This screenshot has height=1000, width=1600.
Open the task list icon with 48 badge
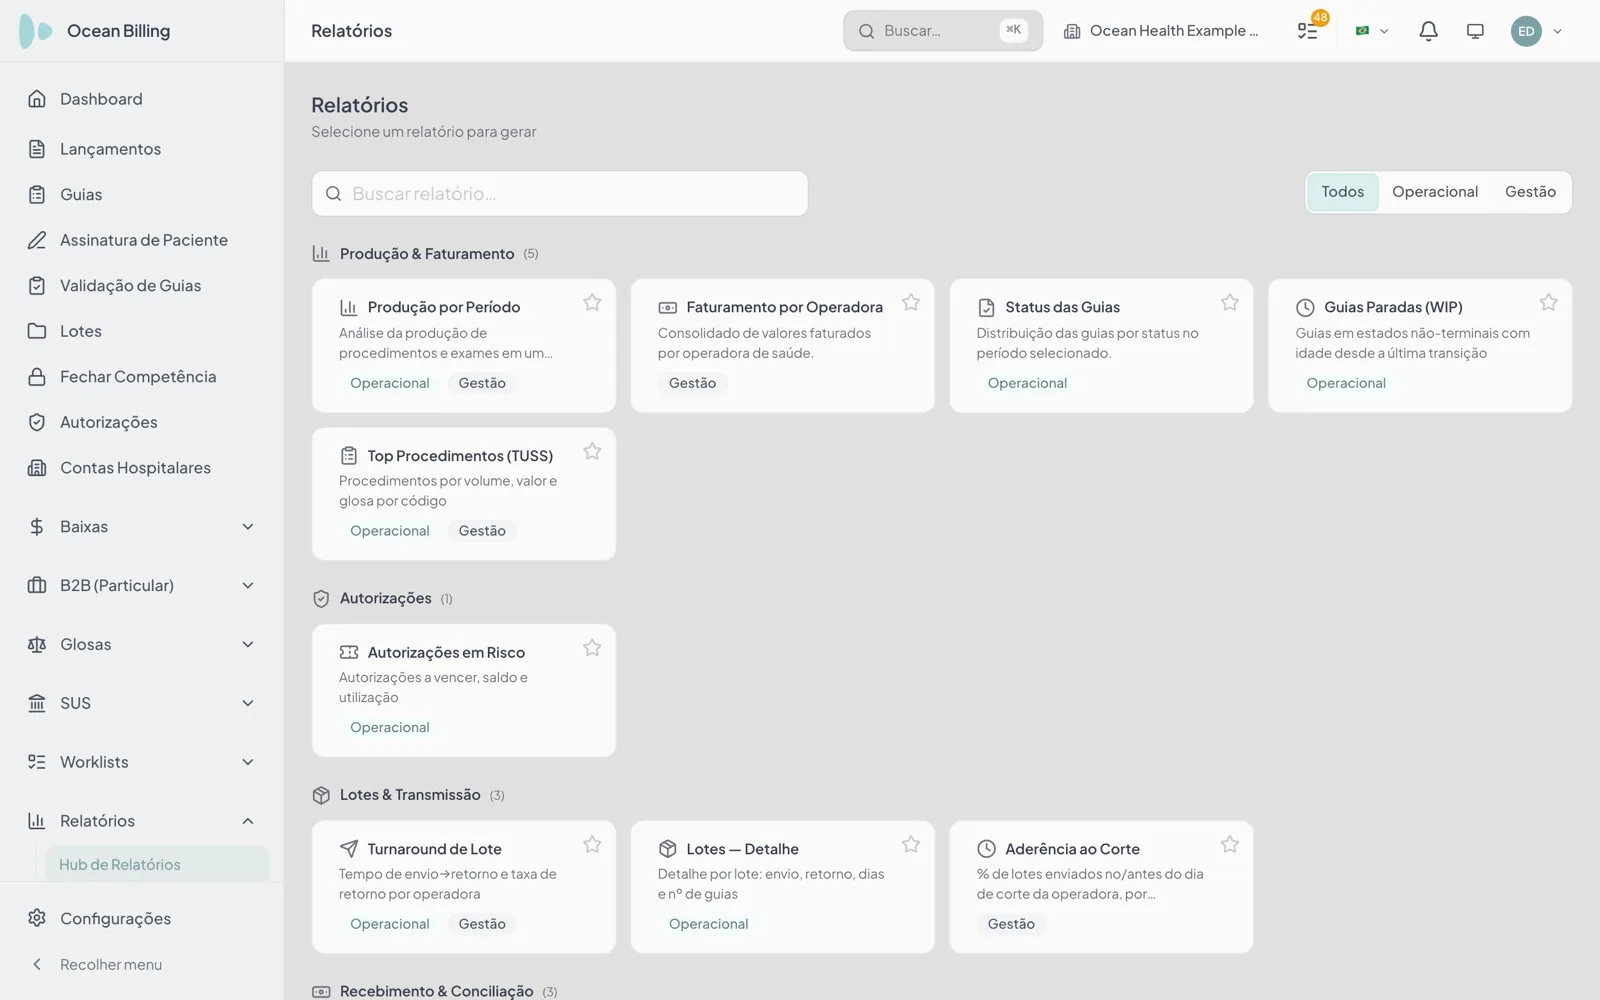pos(1308,31)
